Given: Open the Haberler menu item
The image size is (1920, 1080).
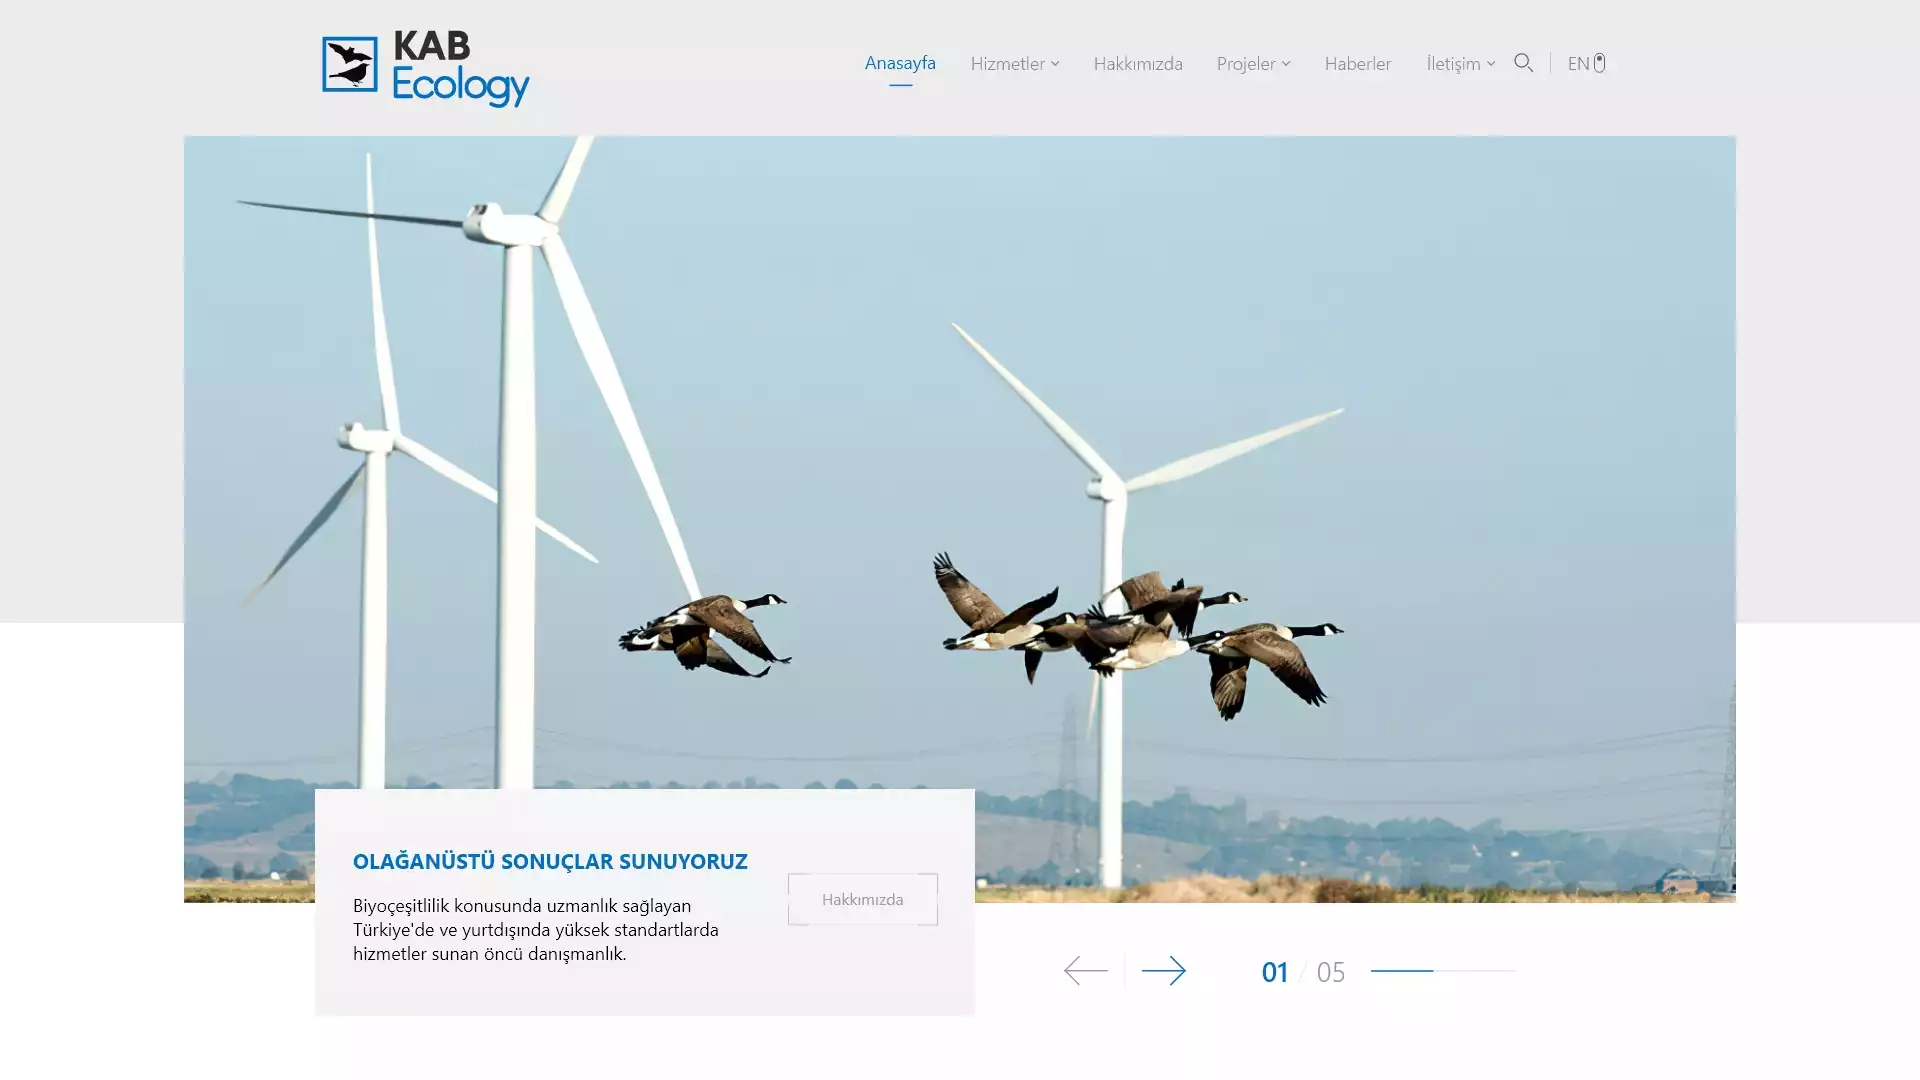Looking at the screenshot, I should [x=1357, y=63].
